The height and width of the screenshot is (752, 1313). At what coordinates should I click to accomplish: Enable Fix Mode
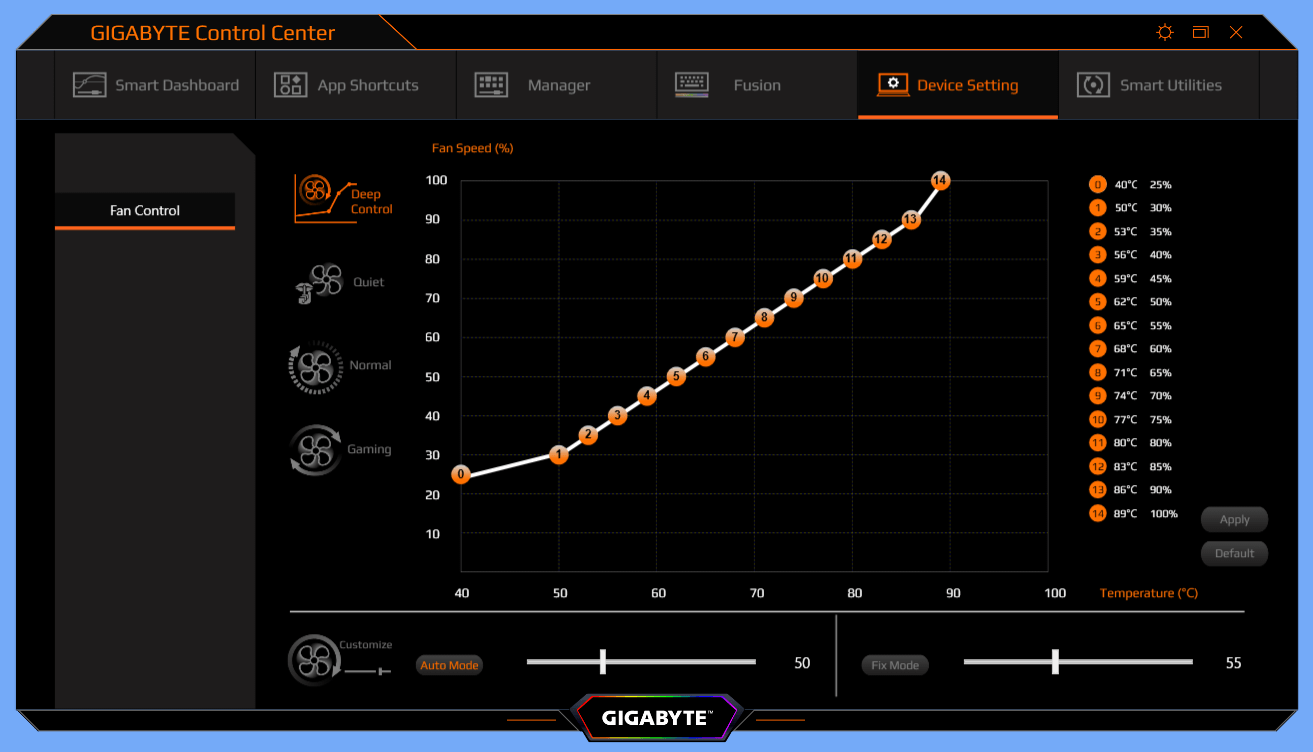[895, 665]
